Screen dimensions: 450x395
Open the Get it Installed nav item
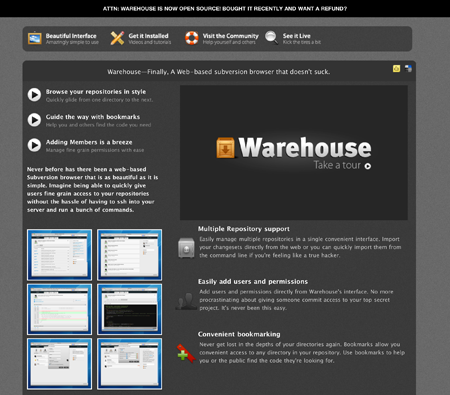coord(141,38)
